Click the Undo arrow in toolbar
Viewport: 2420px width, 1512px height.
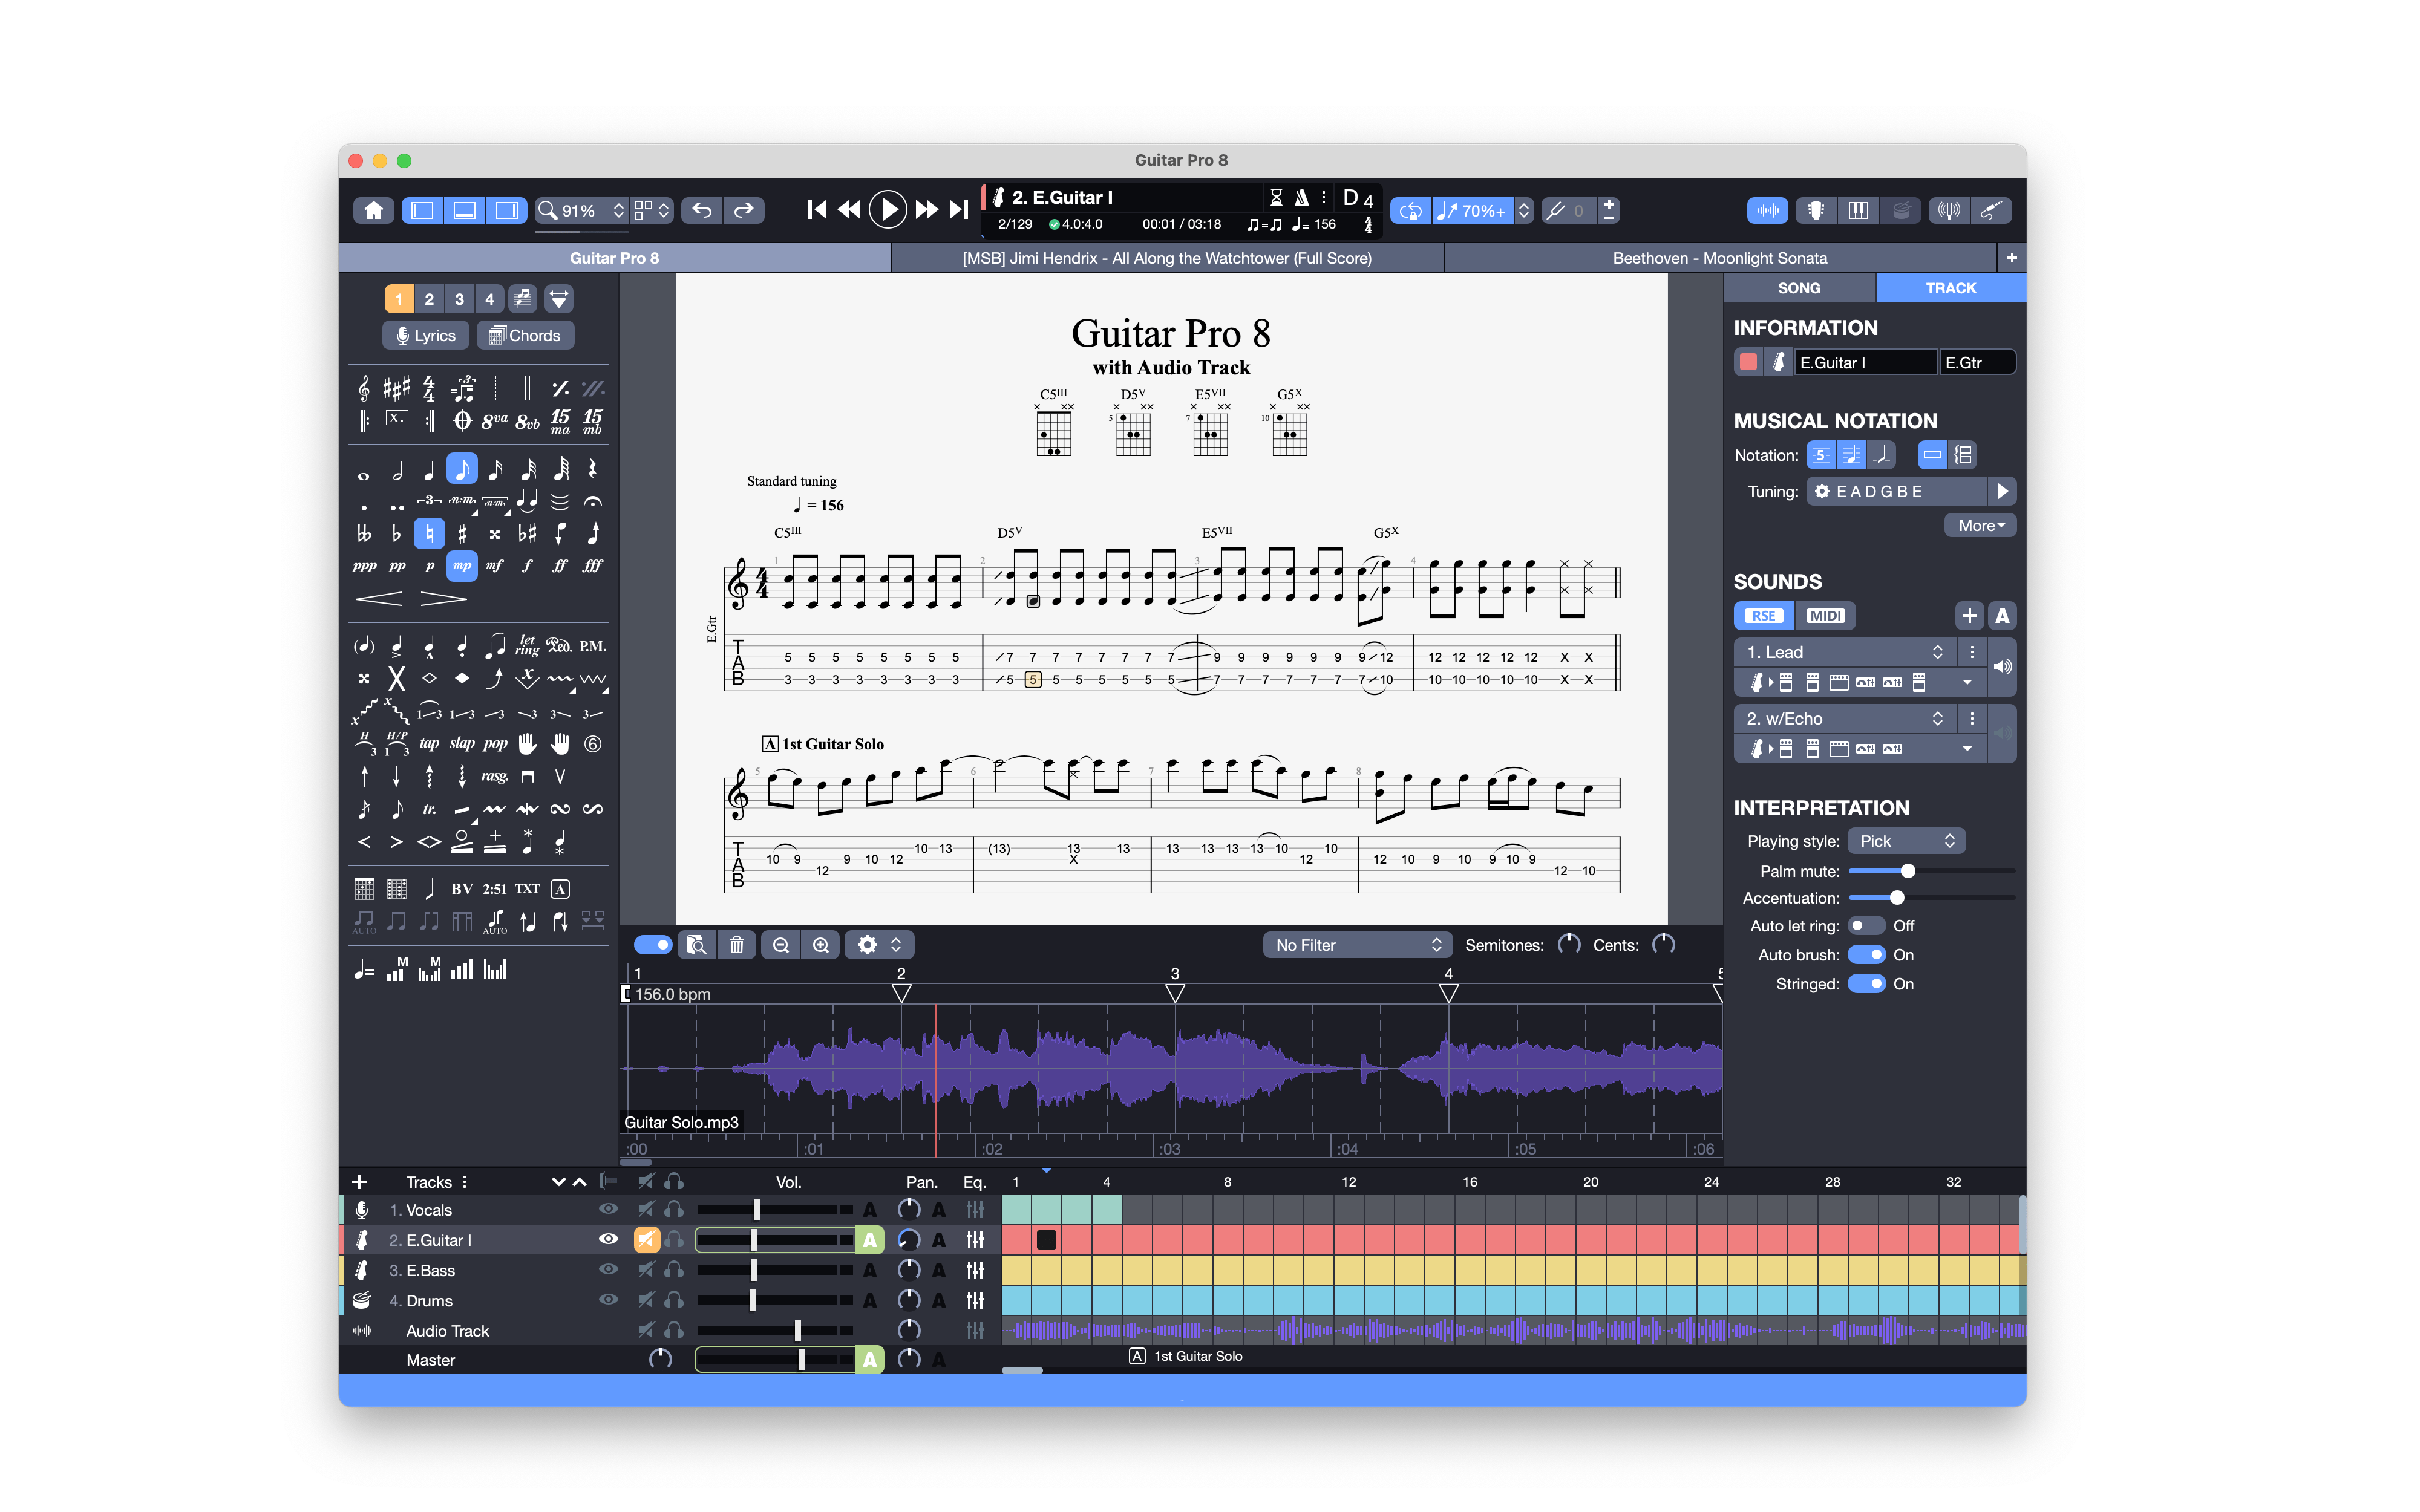(x=702, y=210)
